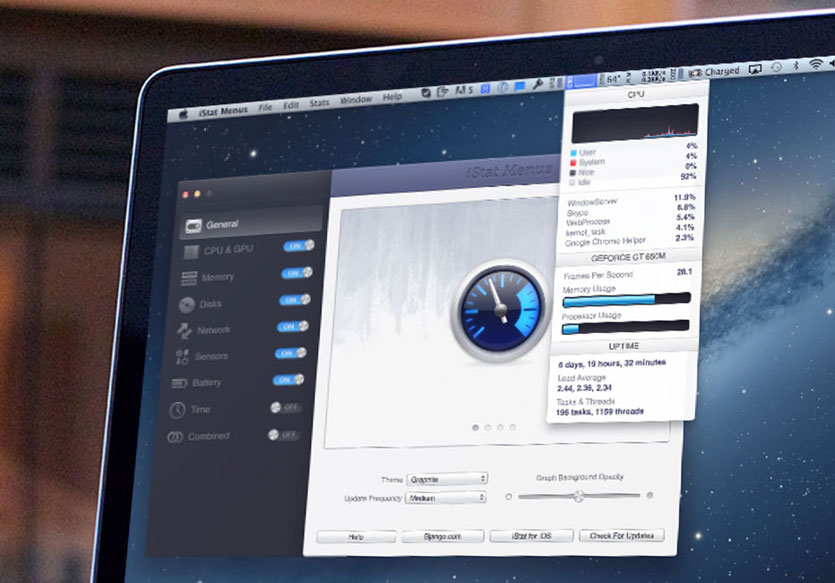Turn on the Combined switch

click(x=283, y=435)
